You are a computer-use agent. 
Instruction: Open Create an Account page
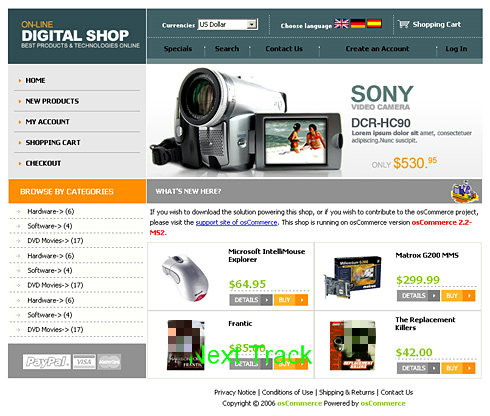point(377,49)
